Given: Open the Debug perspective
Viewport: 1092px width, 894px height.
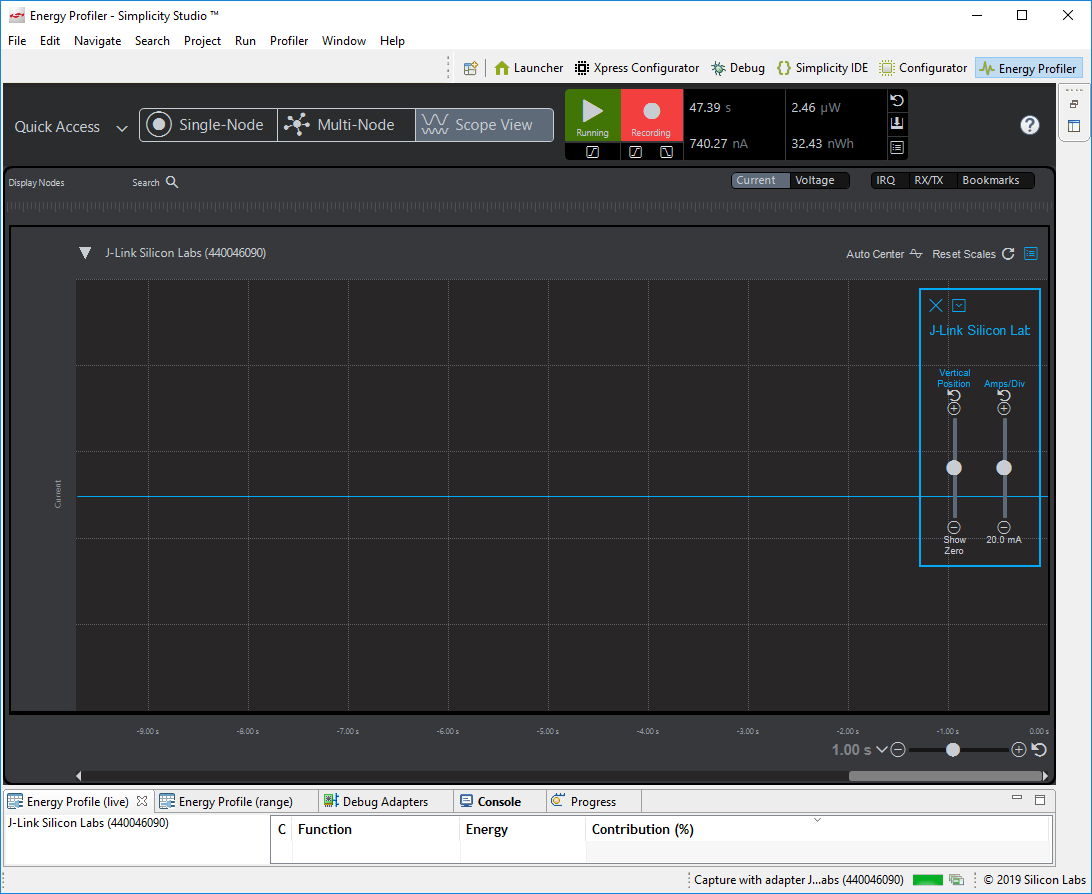Looking at the screenshot, I should pyautogui.click(x=738, y=68).
